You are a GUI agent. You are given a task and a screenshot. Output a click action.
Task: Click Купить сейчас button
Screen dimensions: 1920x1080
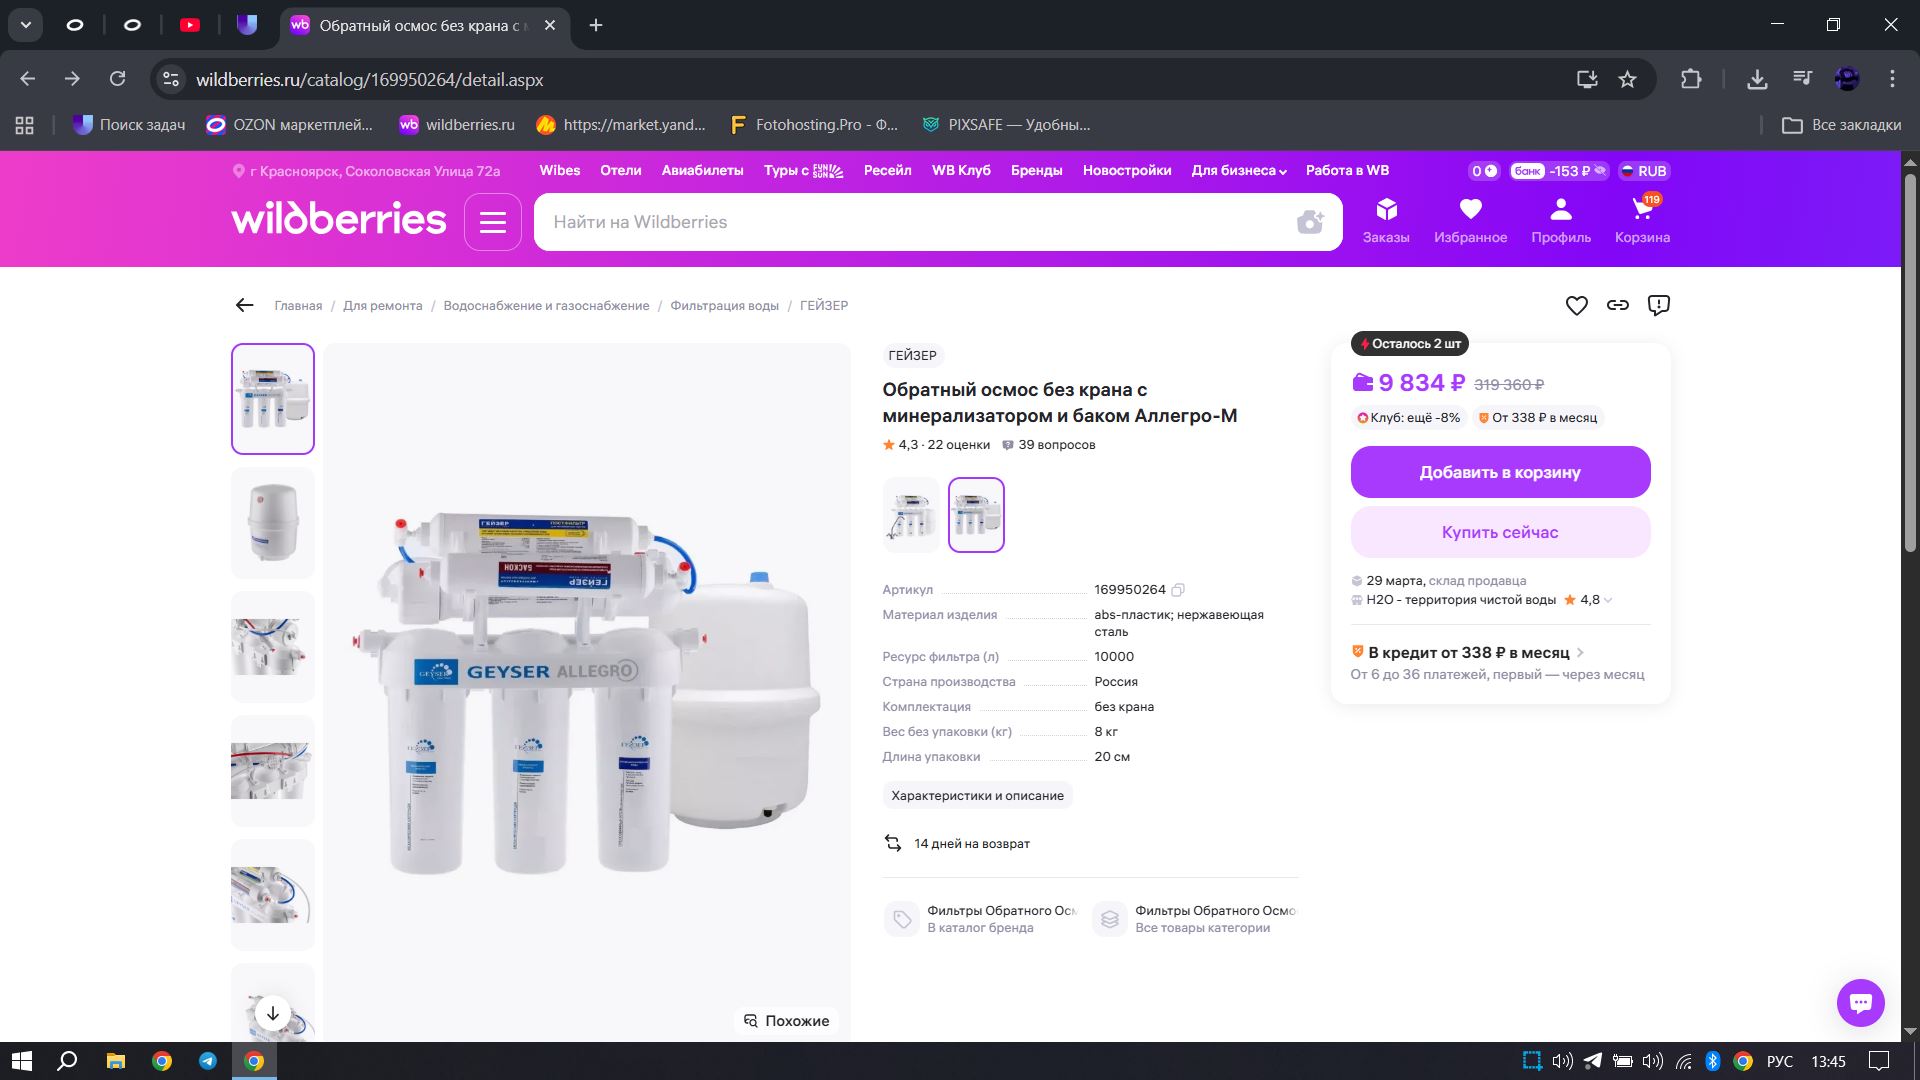click(x=1499, y=532)
